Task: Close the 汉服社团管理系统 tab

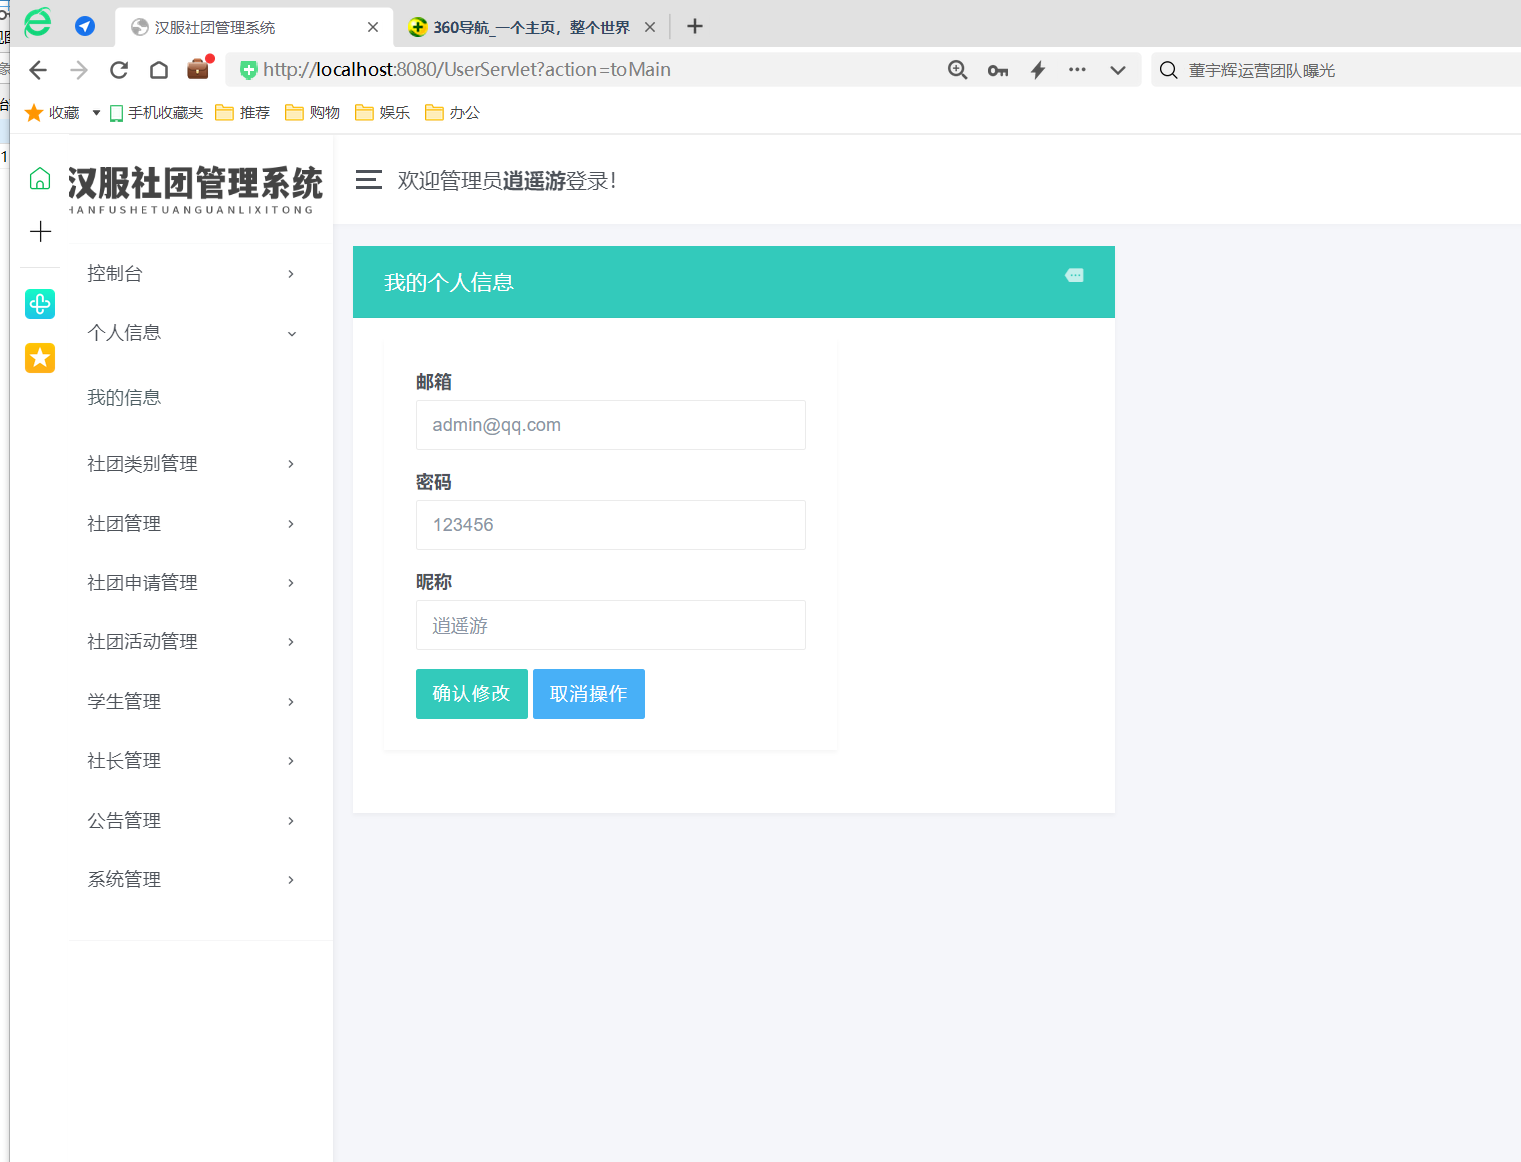Action: click(373, 27)
